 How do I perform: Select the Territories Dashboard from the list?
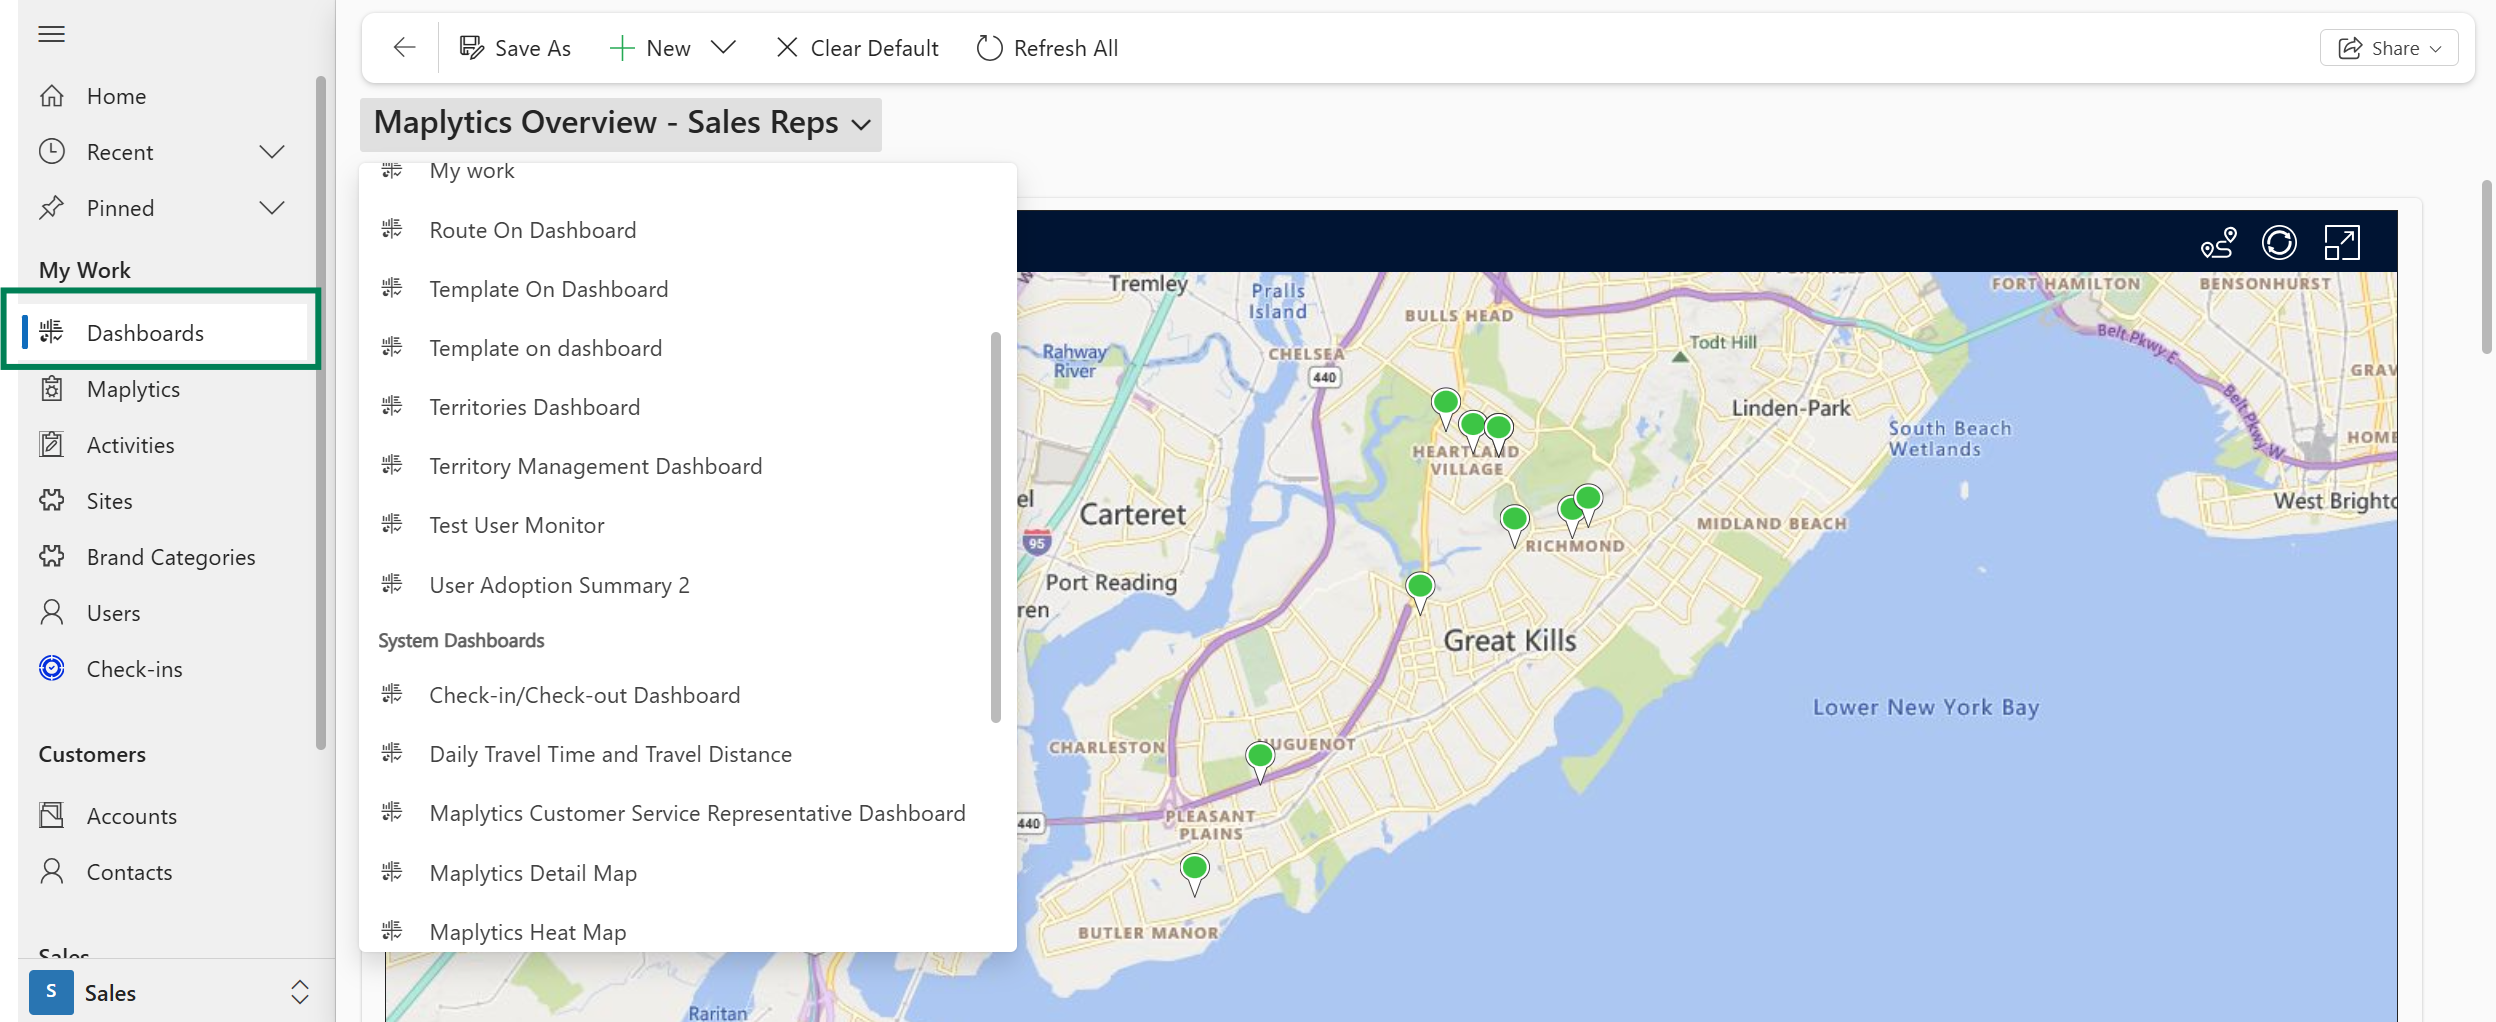[534, 406]
